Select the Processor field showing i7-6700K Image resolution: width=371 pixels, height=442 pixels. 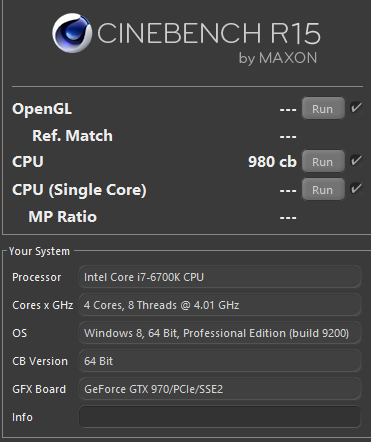click(220, 277)
